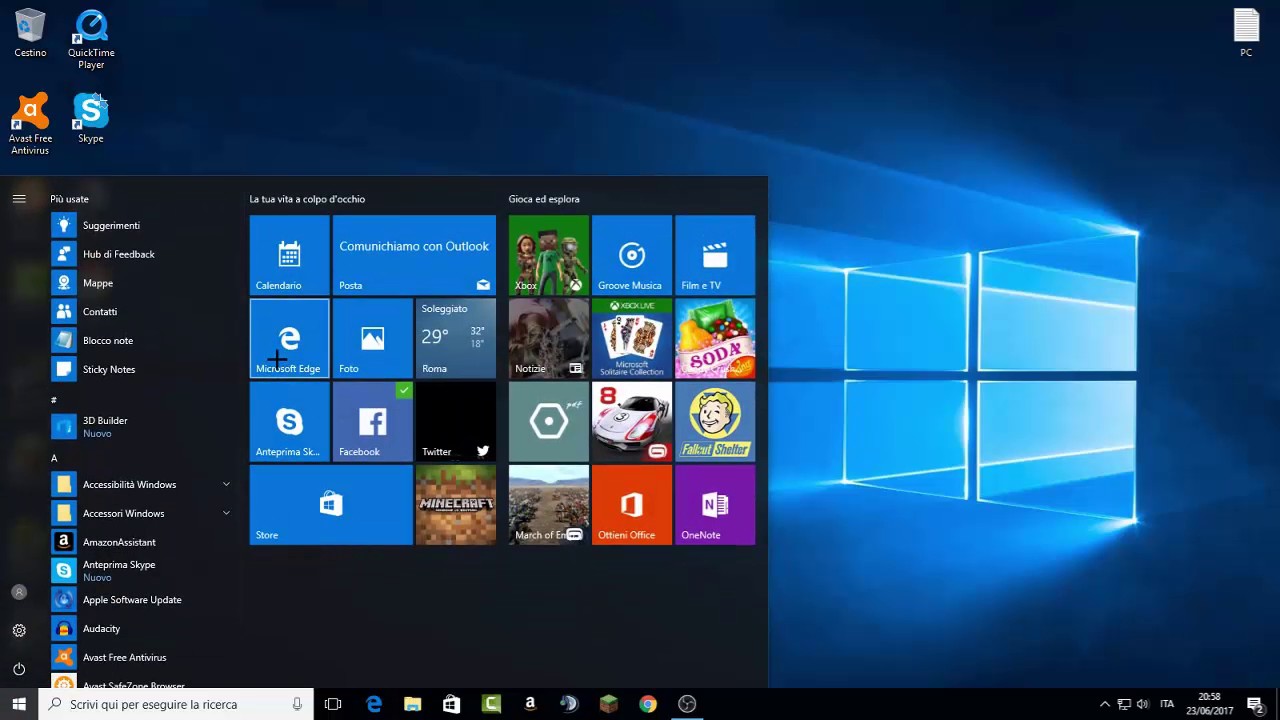Click the # section header
The height and width of the screenshot is (720, 1280).
point(54,400)
